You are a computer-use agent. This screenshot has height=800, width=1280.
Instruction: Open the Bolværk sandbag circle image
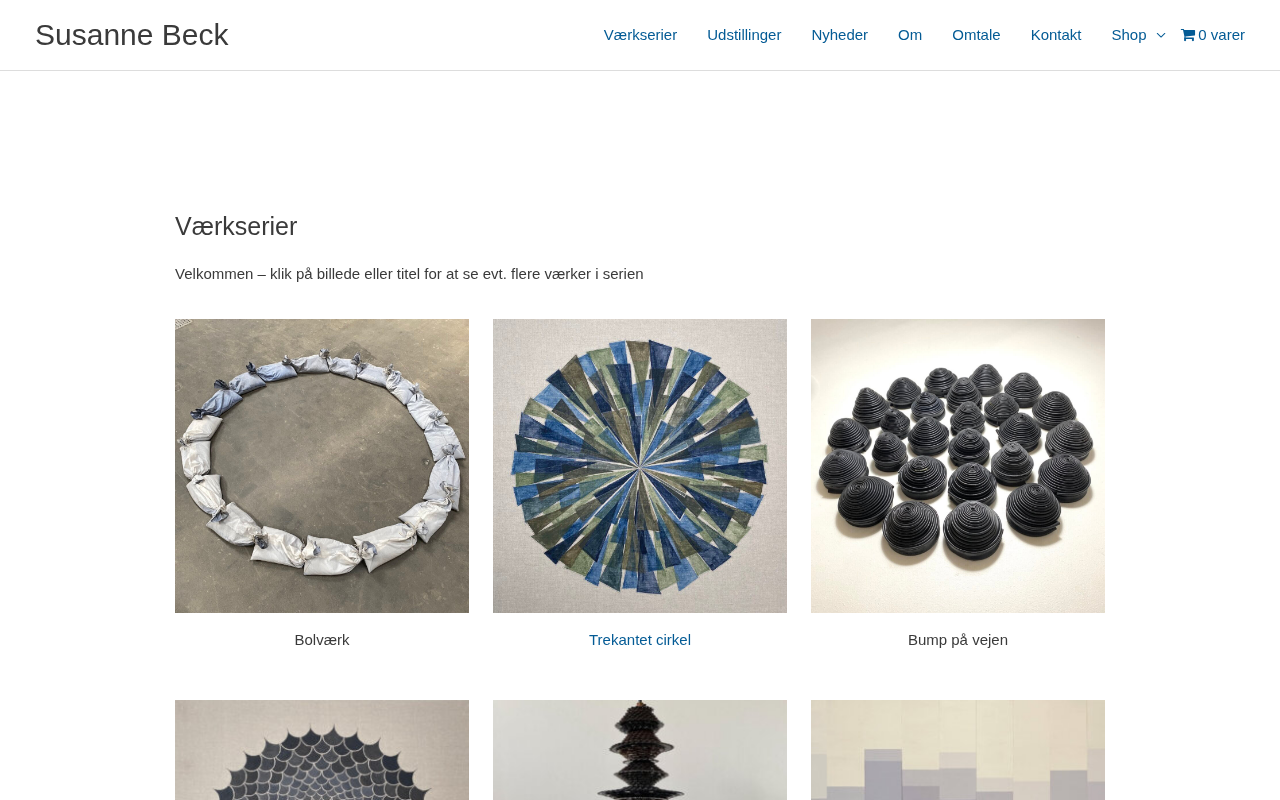[x=322, y=466]
